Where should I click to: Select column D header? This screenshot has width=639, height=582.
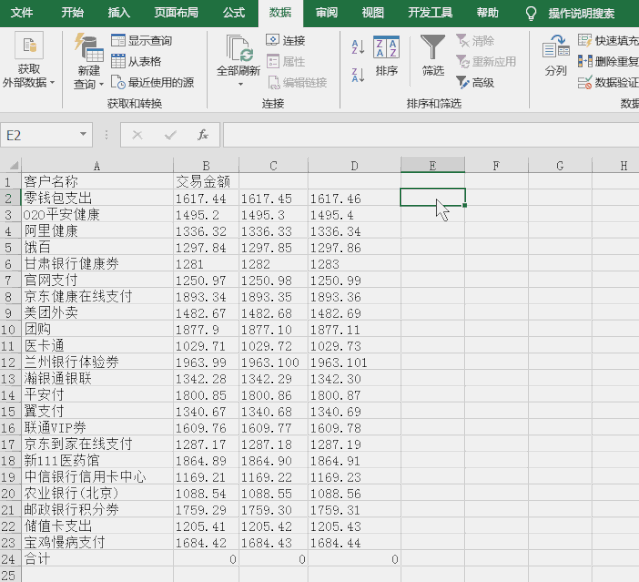tap(355, 165)
